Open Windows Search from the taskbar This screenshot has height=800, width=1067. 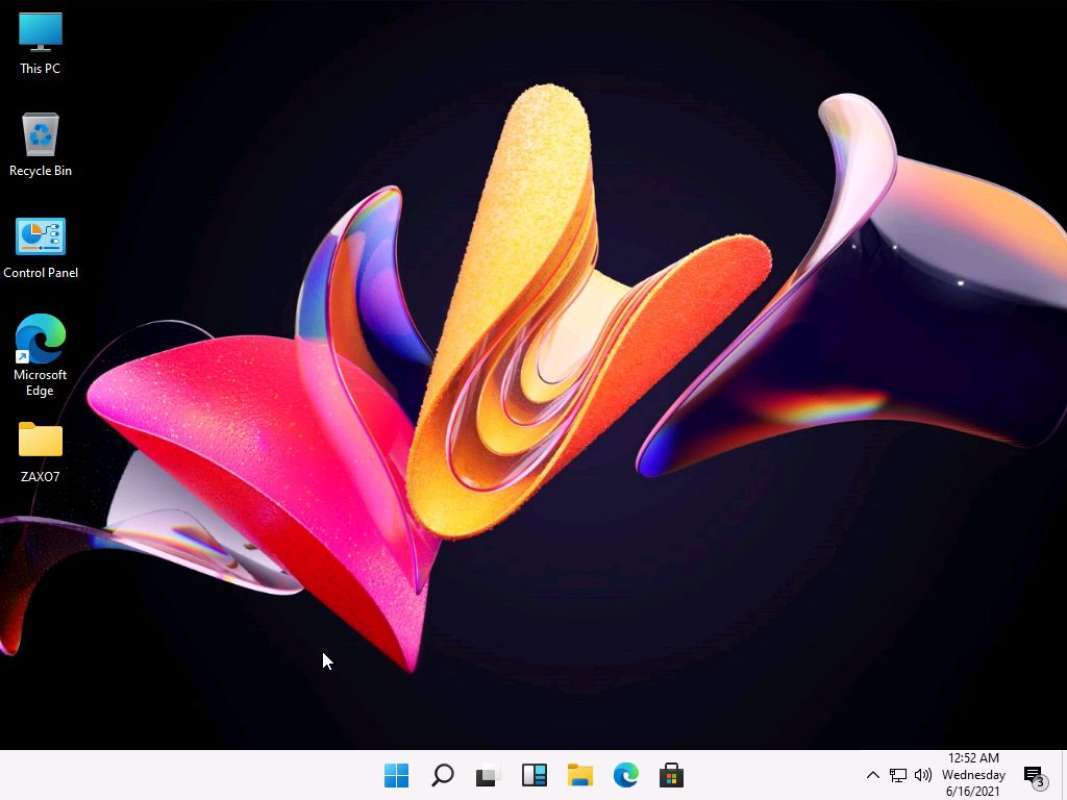(x=441, y=775)
